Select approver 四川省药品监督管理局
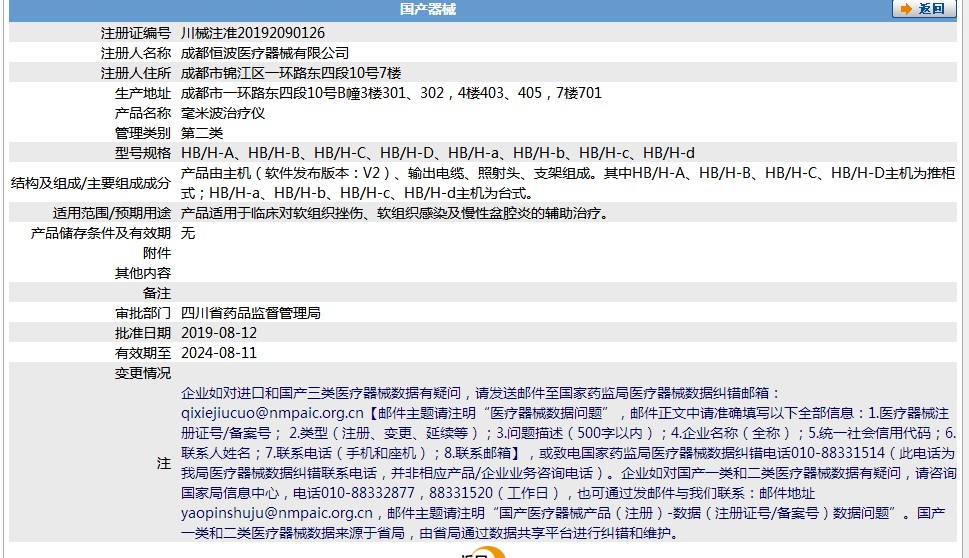The image size is (969, 558). pos(251,313)
